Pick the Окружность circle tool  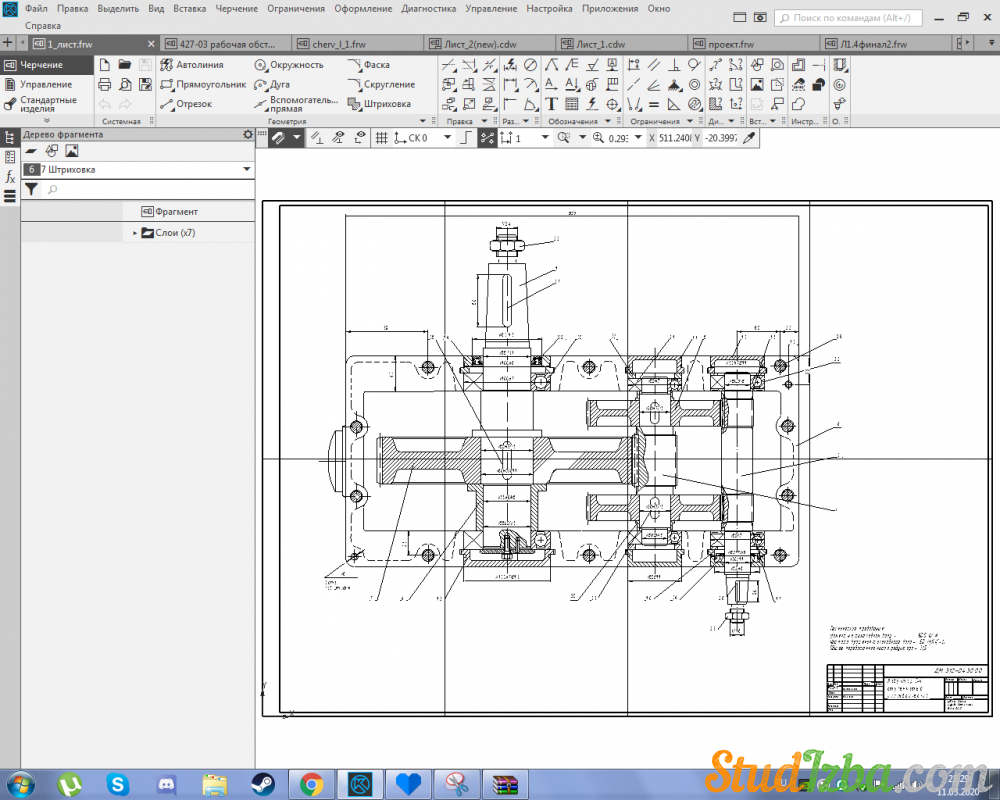pyautogui.click(x=289, y=65)
